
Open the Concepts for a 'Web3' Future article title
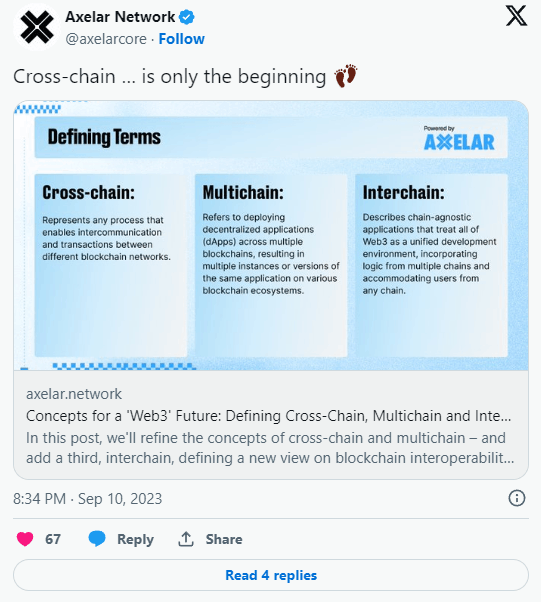[x=268, y=416]
